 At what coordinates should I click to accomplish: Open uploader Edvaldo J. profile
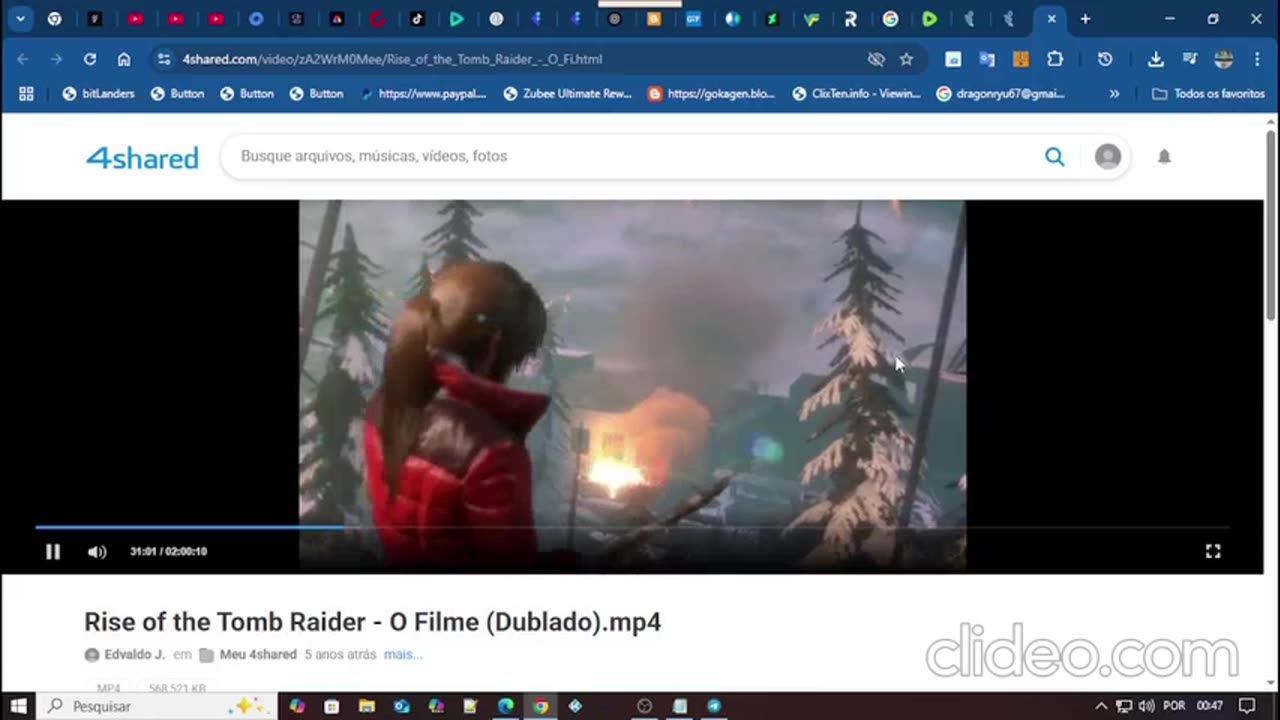134,654
